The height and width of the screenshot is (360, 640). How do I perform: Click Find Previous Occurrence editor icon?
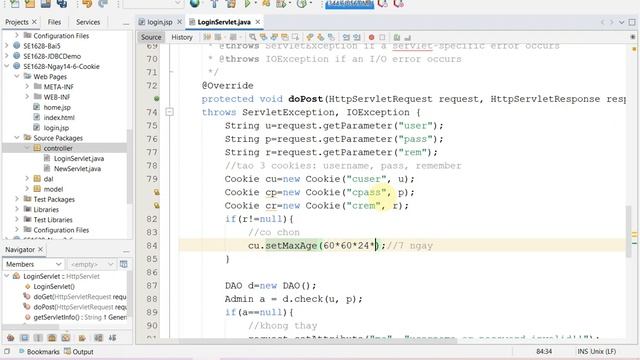click(x=263, y=37)
